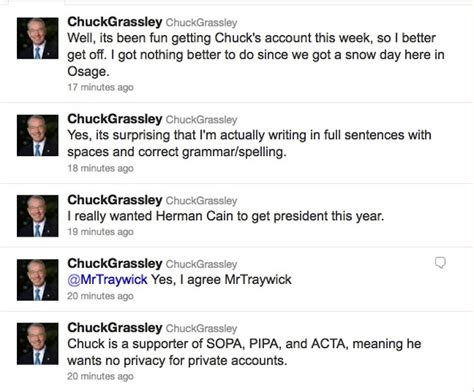474x392 pixels.
Task: Click gray ChuckGrassley handle on SOPA tweet
Action: [x=201, y=328]
